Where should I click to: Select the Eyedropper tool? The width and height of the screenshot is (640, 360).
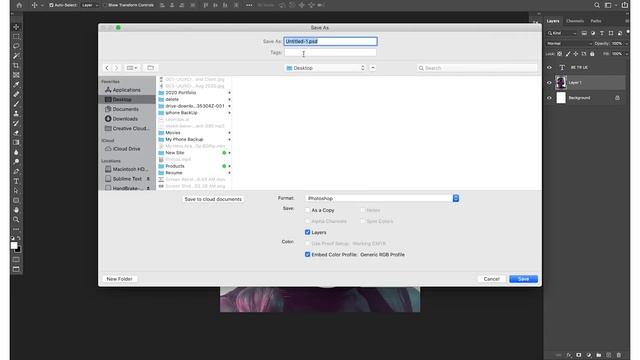(16, 84)
